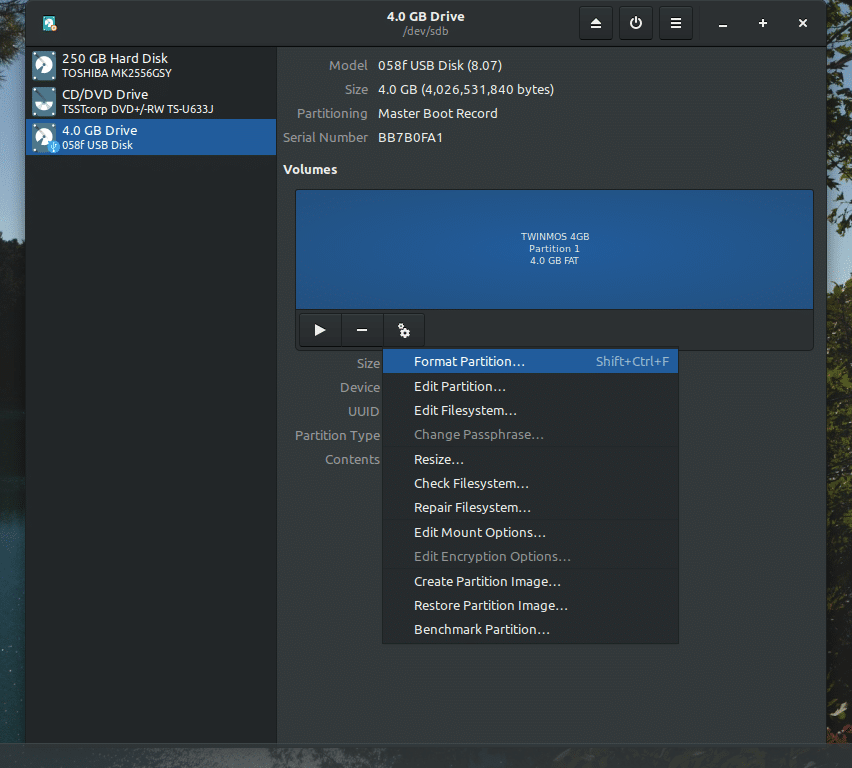Close the Disks window
This screenshot has height=768, width=852.
tap(803, 23)
